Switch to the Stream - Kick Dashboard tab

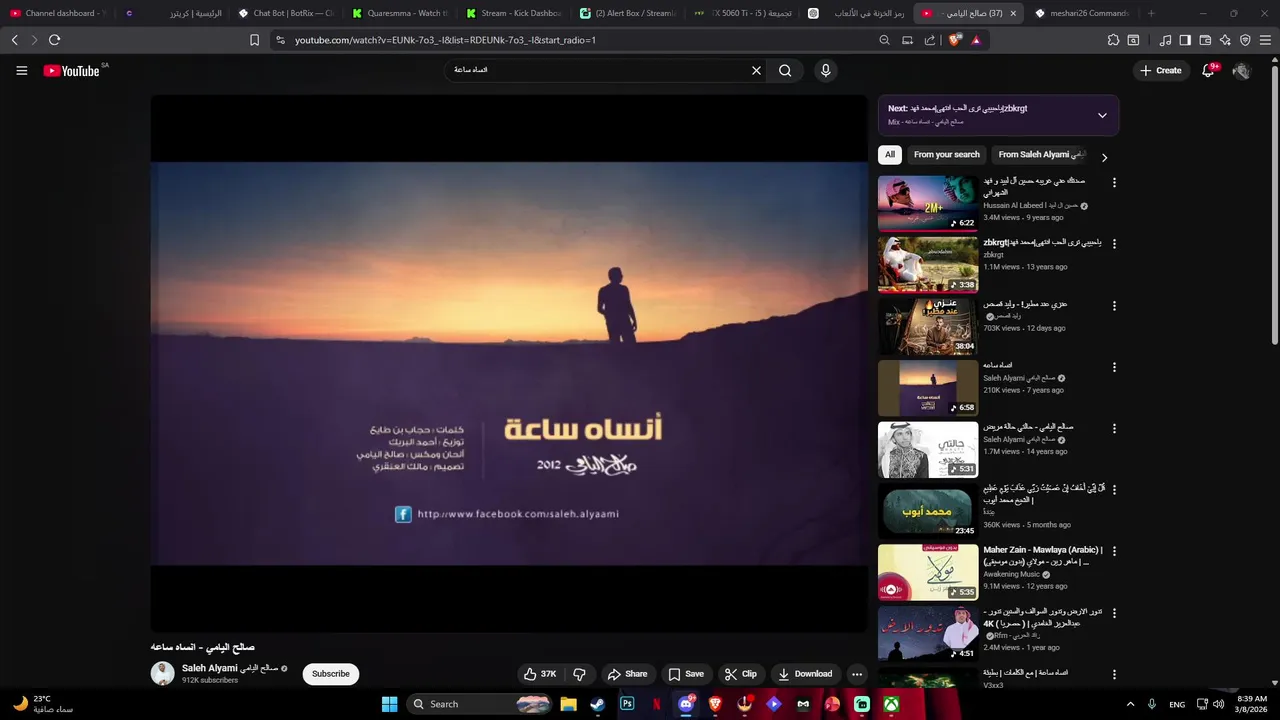click(514, 13)
